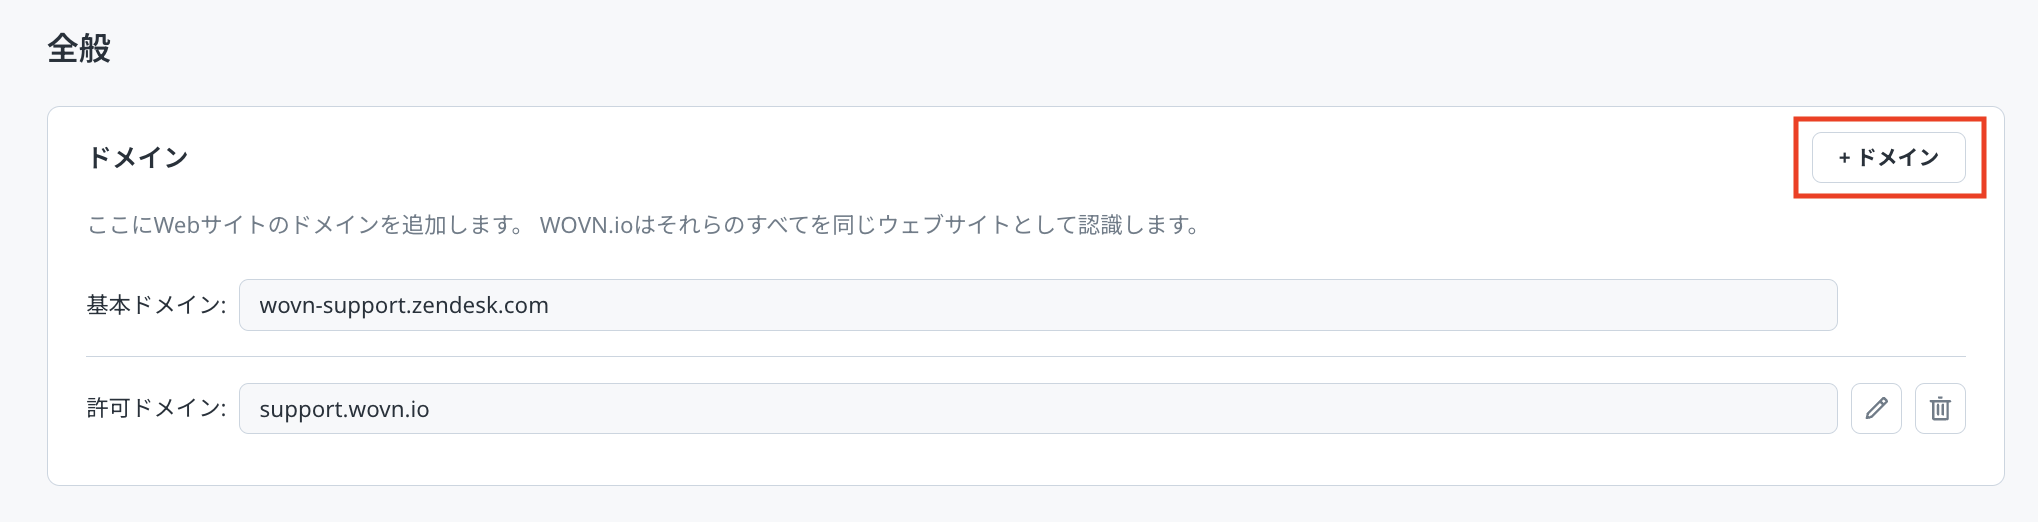Screen dimensions: 2038x522
Task: Delete allowed domain with the trash icon
Action: tap(1940, 408)
